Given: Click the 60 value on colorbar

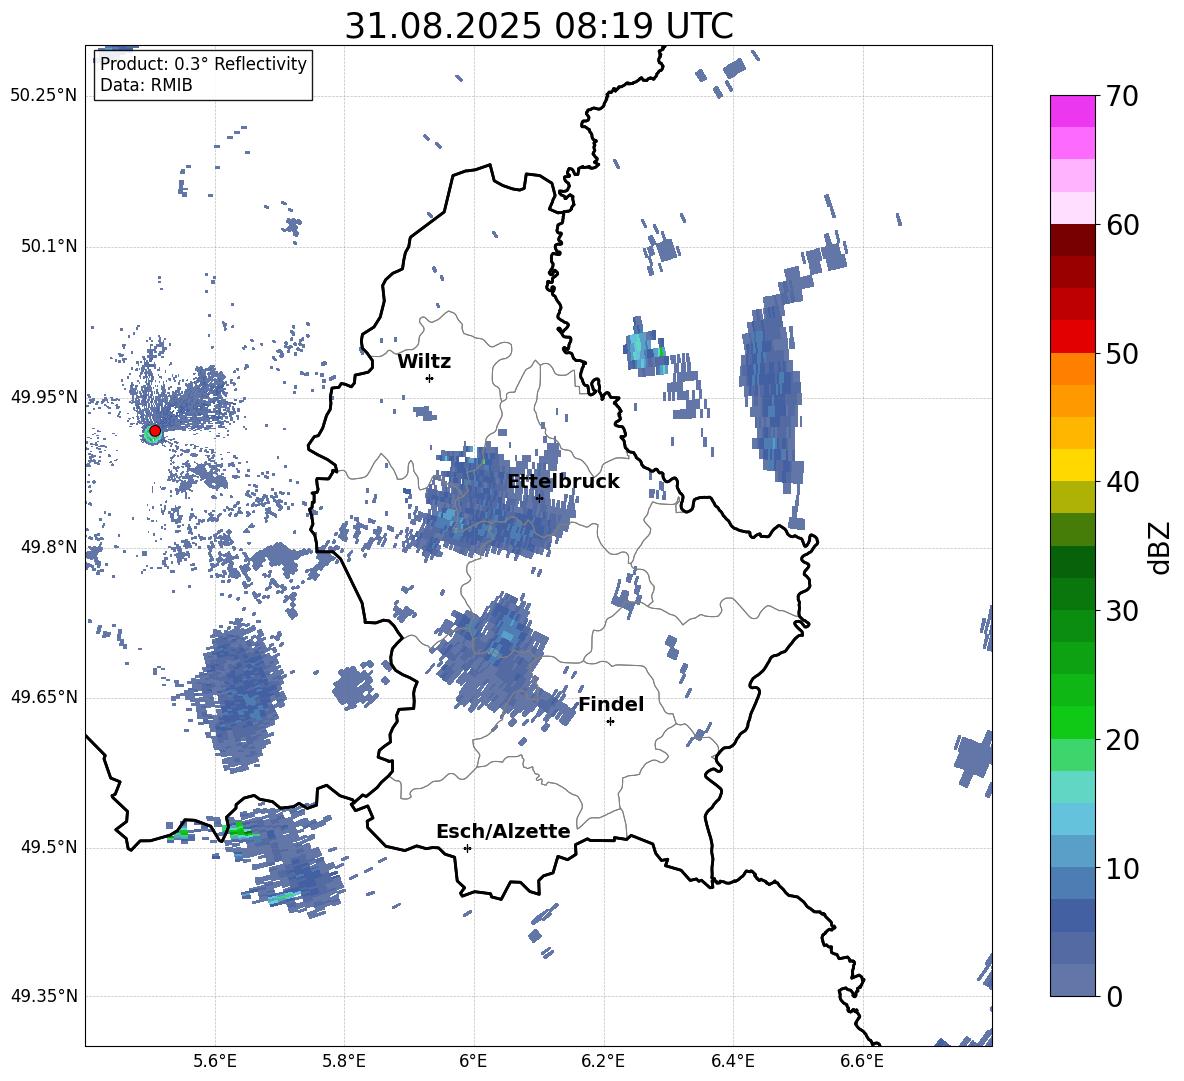Looking at the screenshot, I should click(x=1121, y=225).
